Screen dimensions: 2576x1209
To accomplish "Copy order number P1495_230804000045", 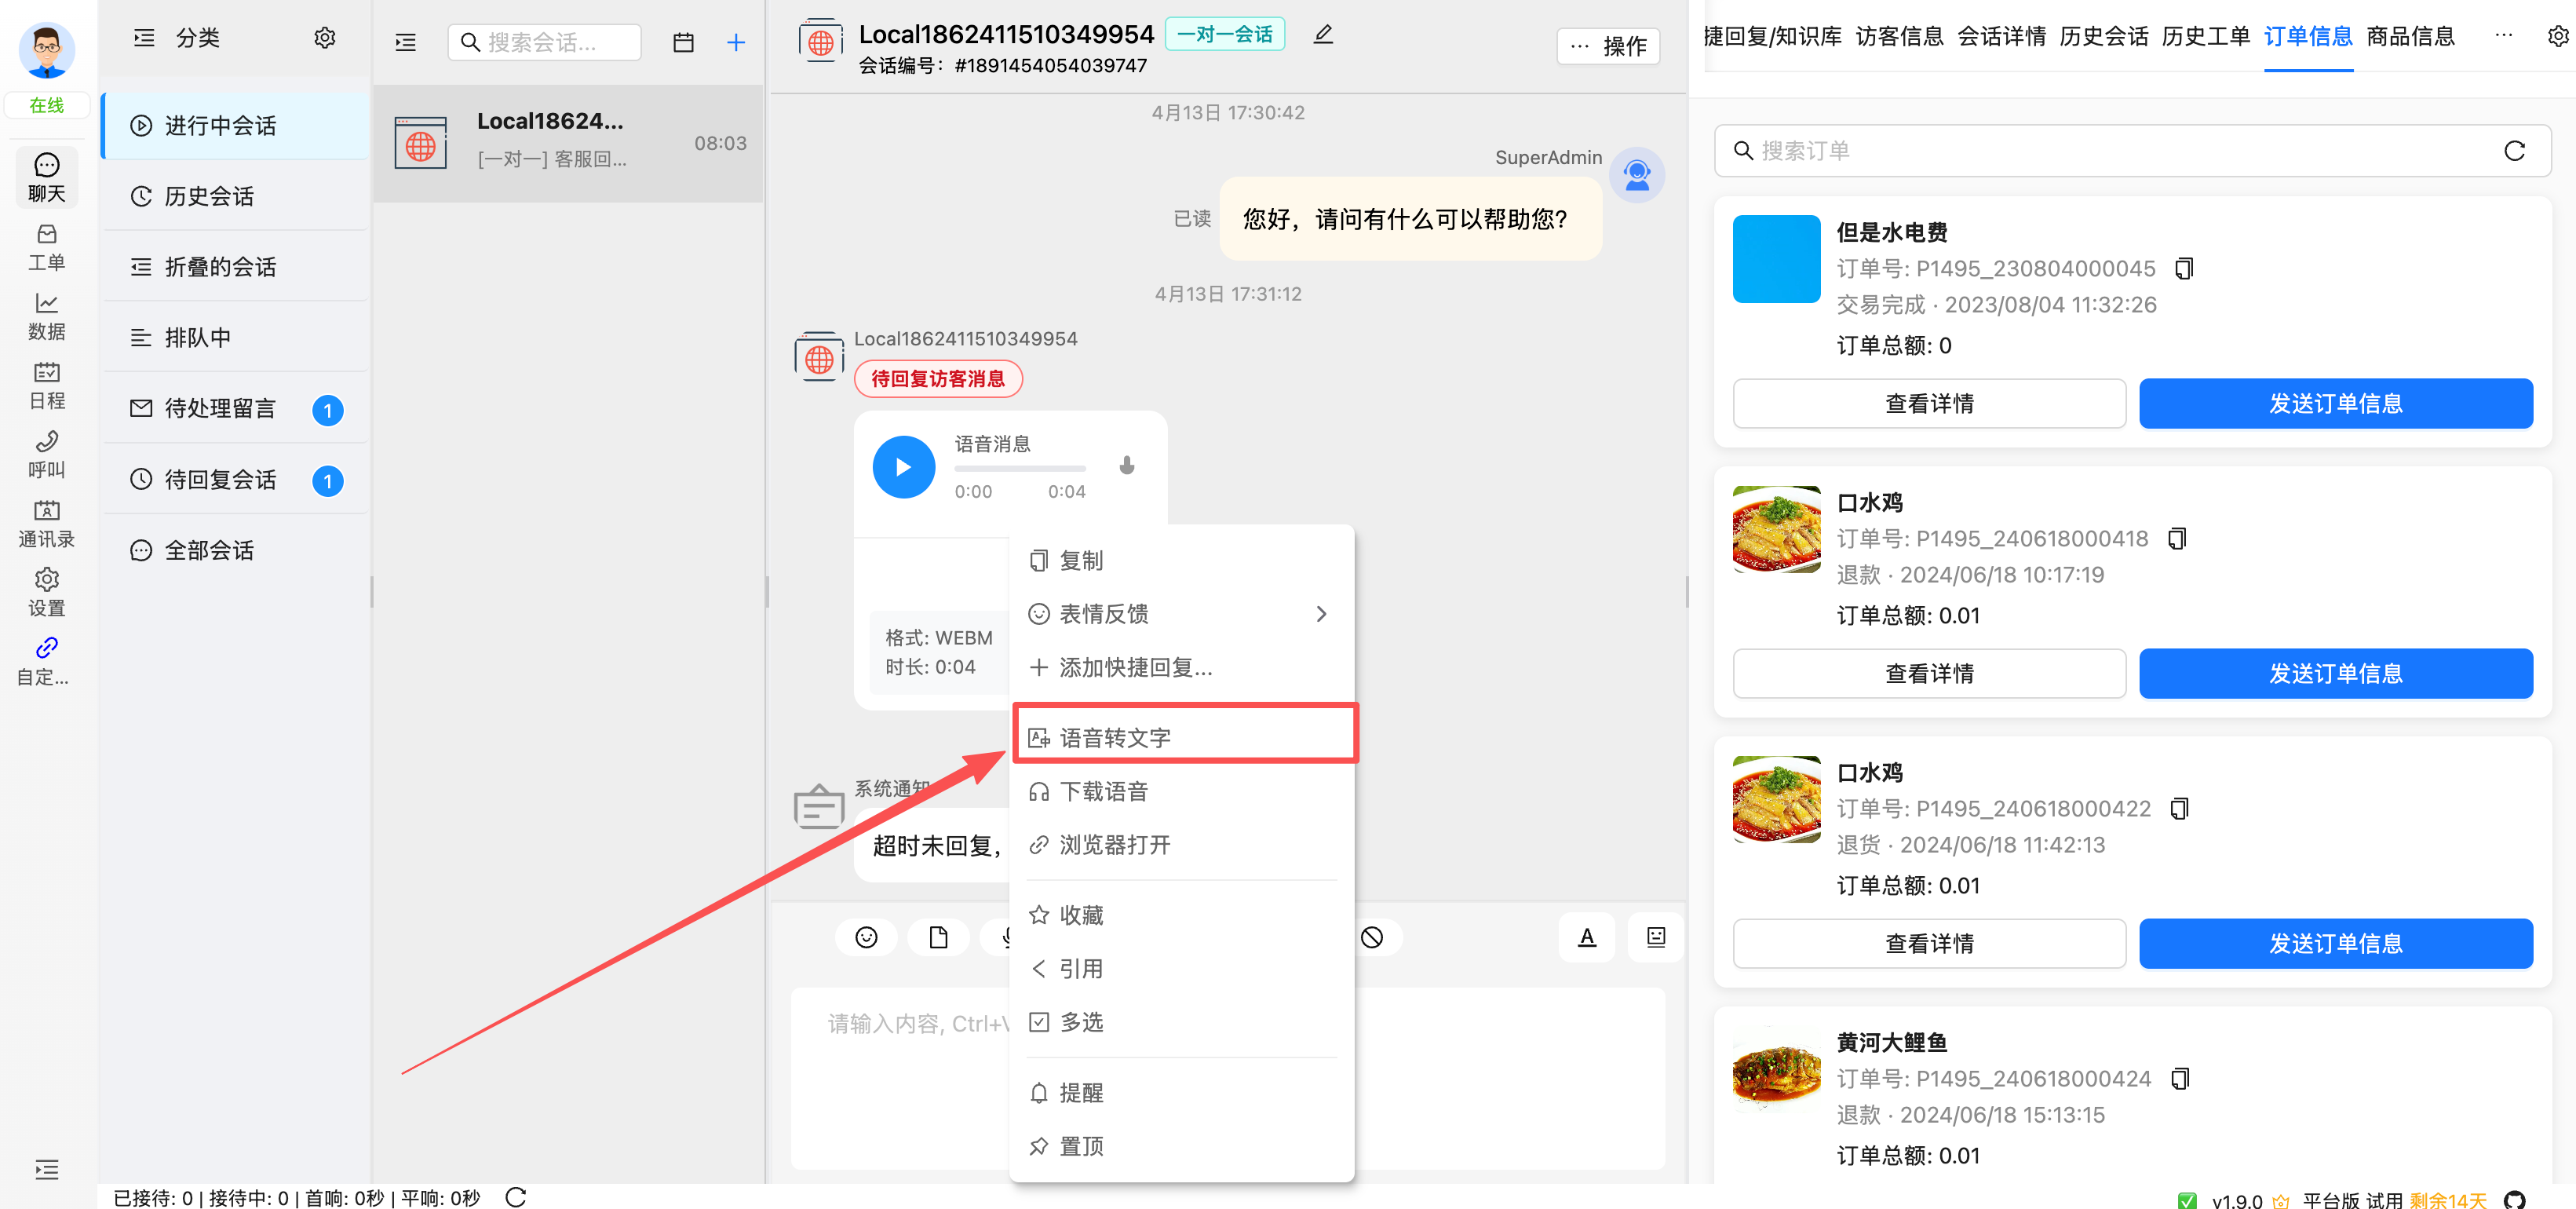I will pos(2184,268).
